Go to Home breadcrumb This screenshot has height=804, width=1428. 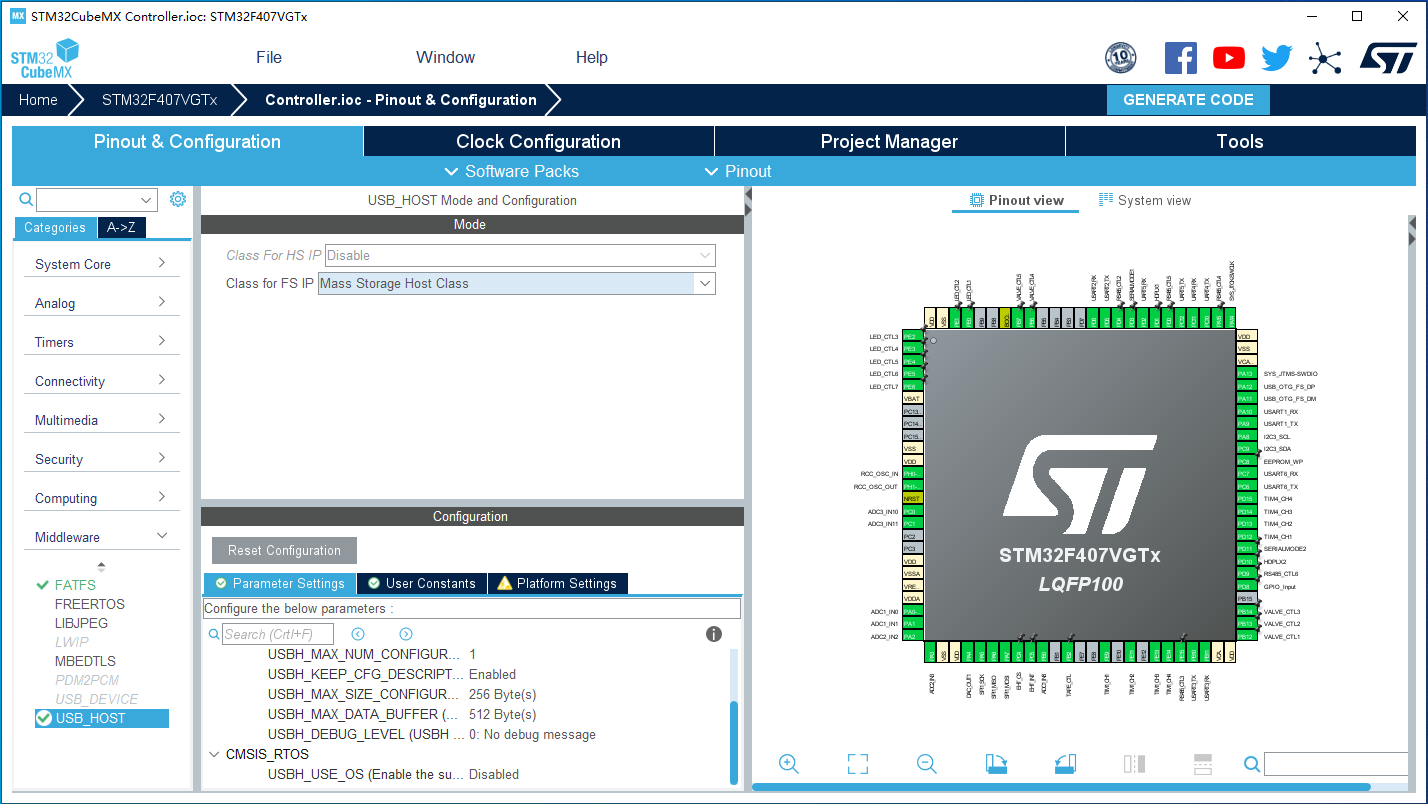point(38,100)
